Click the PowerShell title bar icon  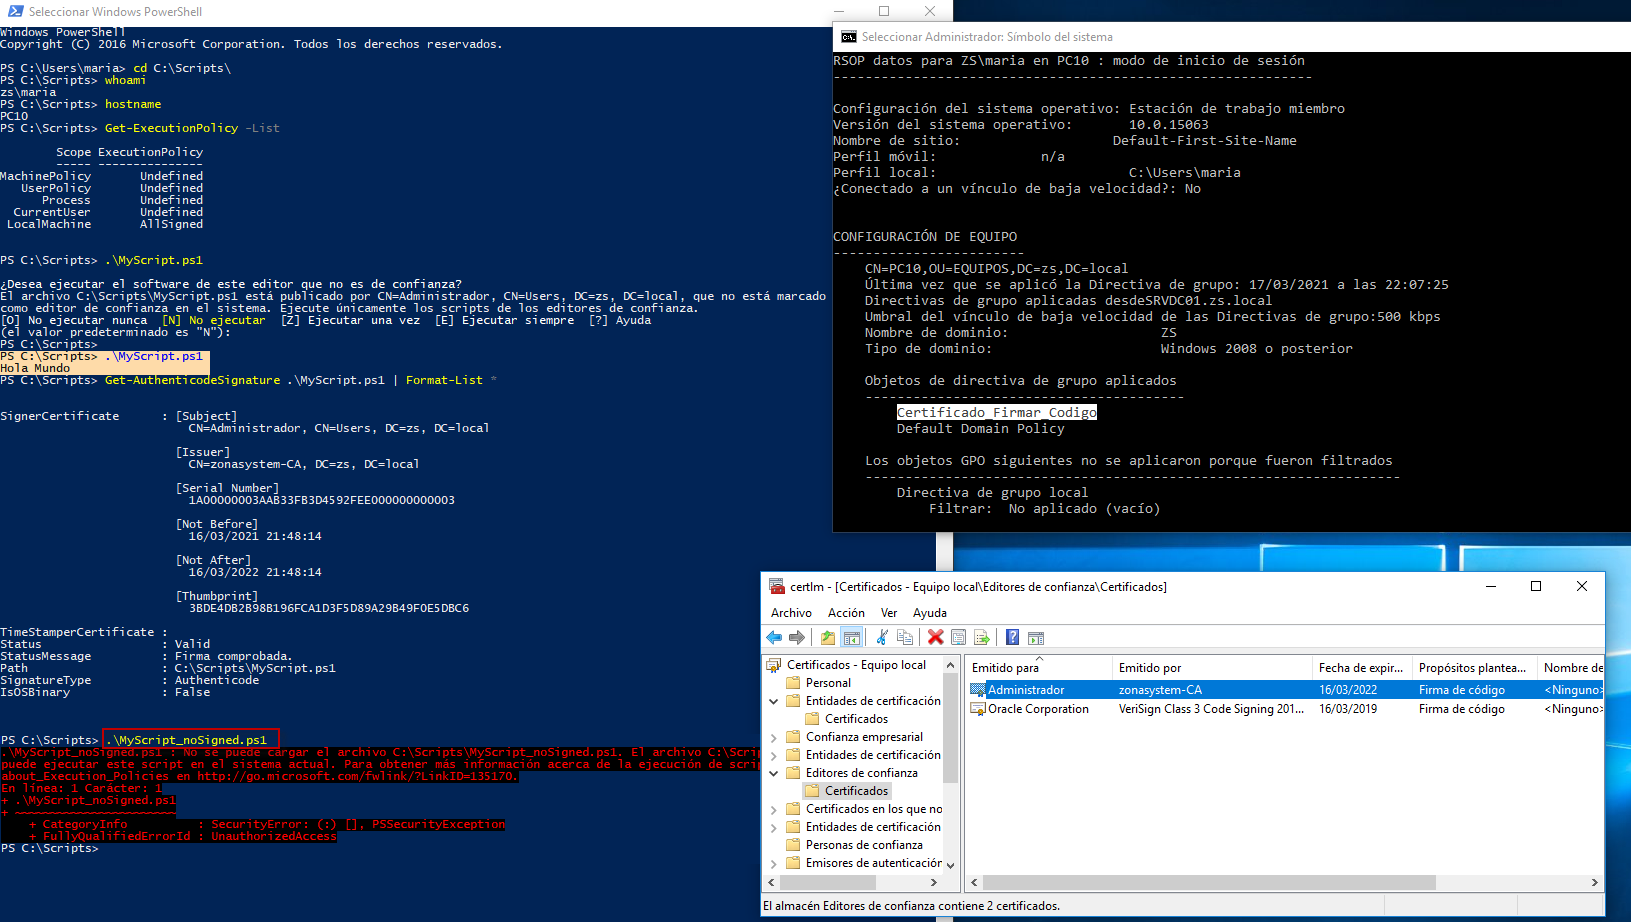tap(15, 11)
